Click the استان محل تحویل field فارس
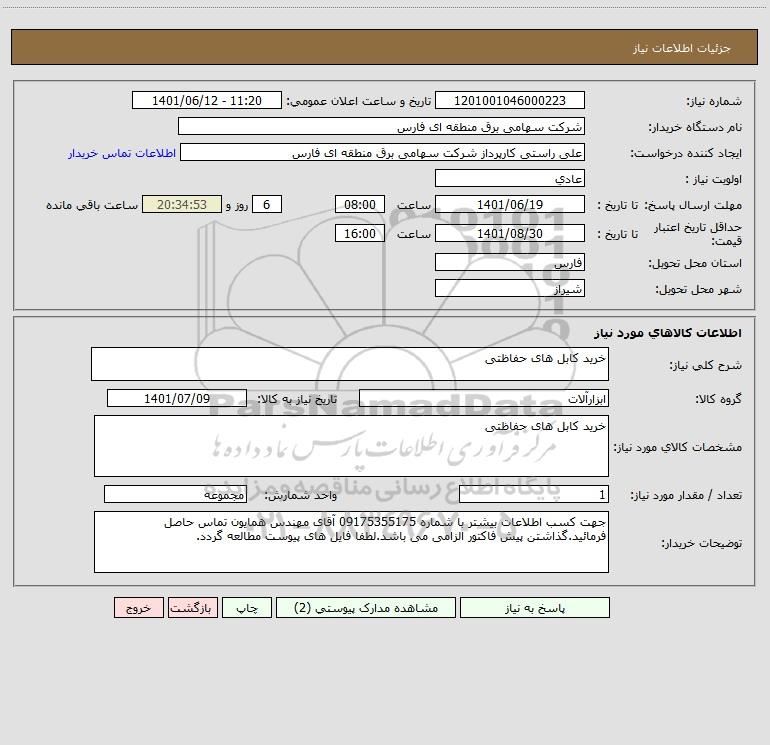770x745 pixels. (510, 262)
